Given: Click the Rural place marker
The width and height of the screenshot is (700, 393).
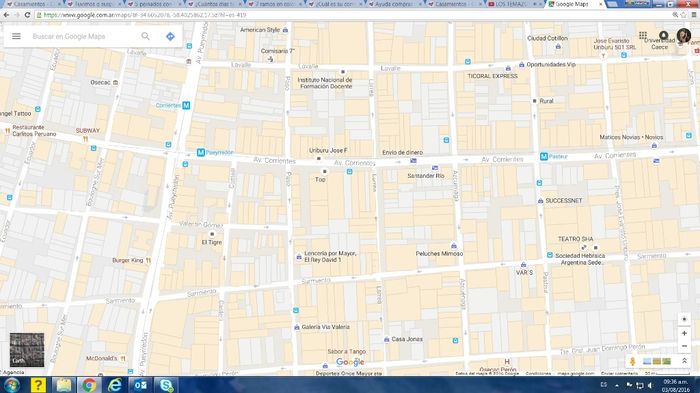Looking at the screenshot, I should (x=534, y=101).
